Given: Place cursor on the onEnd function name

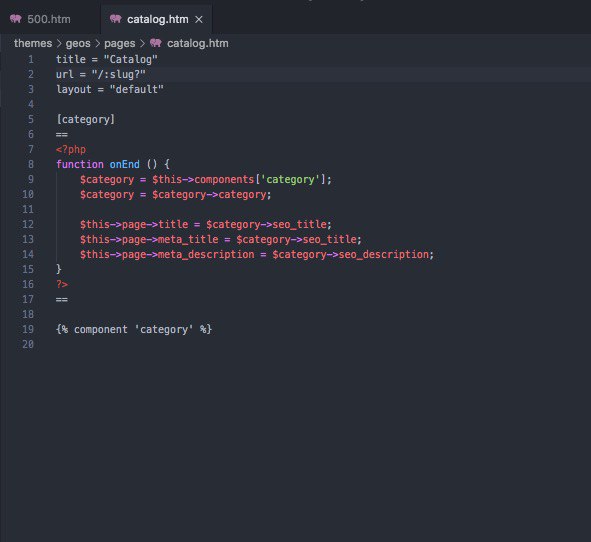Looking at the screenshot, I should click(124, 164).
